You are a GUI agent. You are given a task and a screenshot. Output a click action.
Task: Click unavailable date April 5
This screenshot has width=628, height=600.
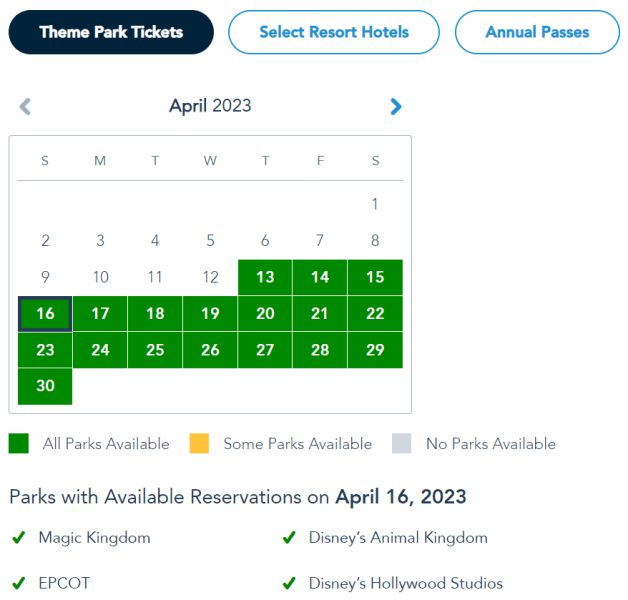(x=210, y=241)
